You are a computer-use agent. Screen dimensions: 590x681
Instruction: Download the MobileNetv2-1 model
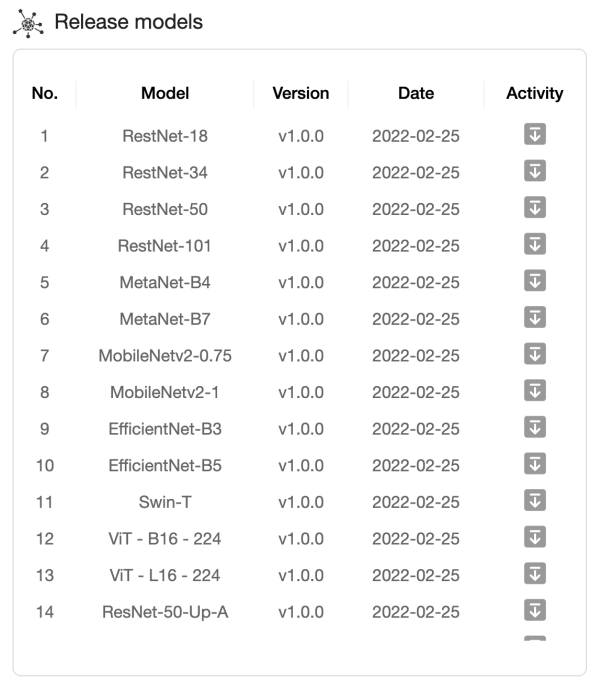(535, 390)
